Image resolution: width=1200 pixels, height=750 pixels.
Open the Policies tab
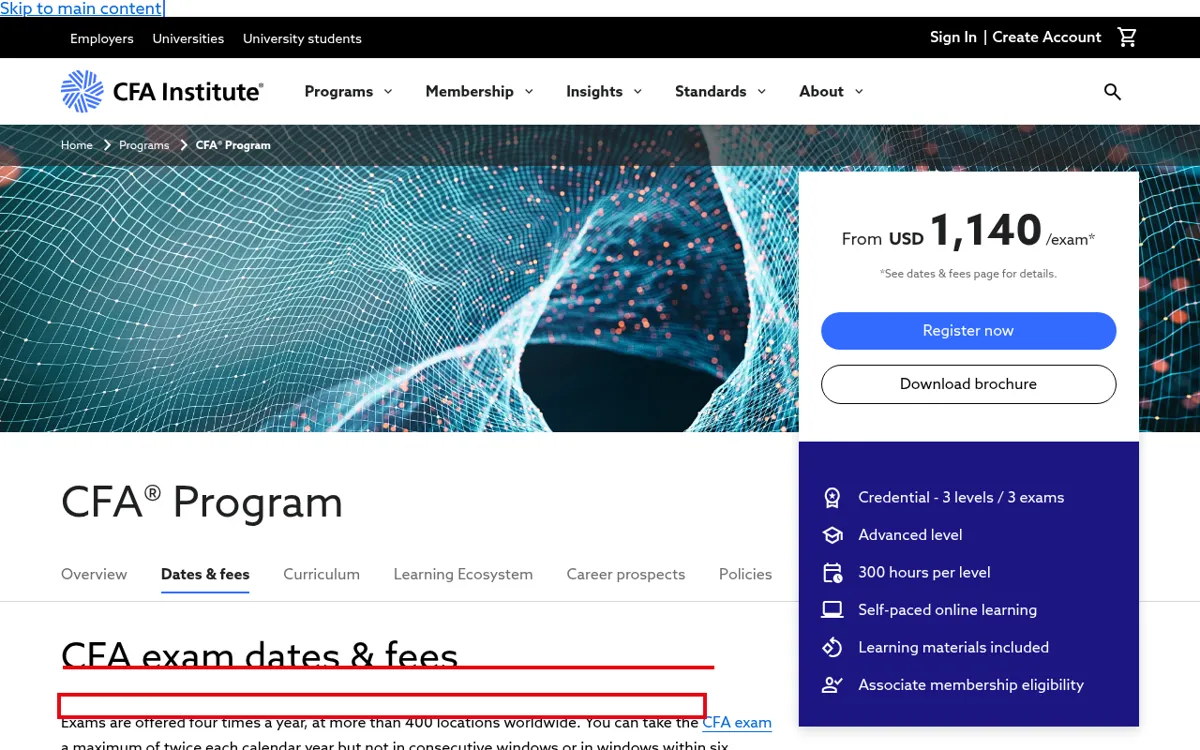(x=745, y=574)
